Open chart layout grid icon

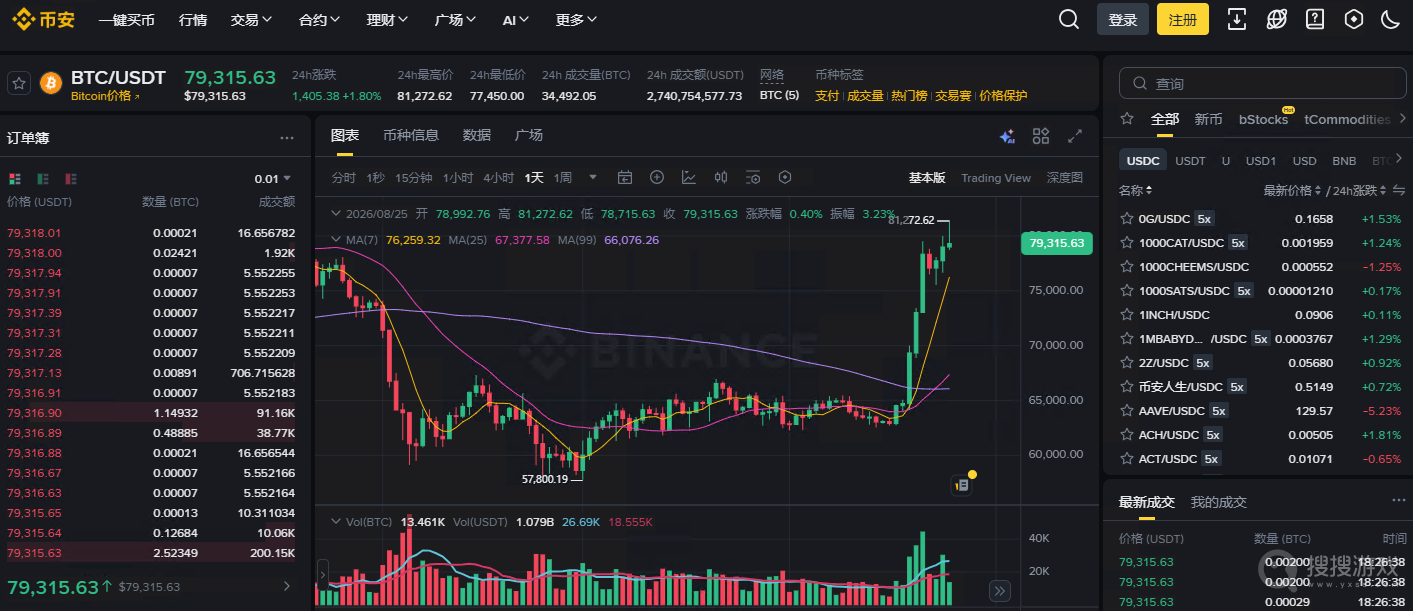1041,136
